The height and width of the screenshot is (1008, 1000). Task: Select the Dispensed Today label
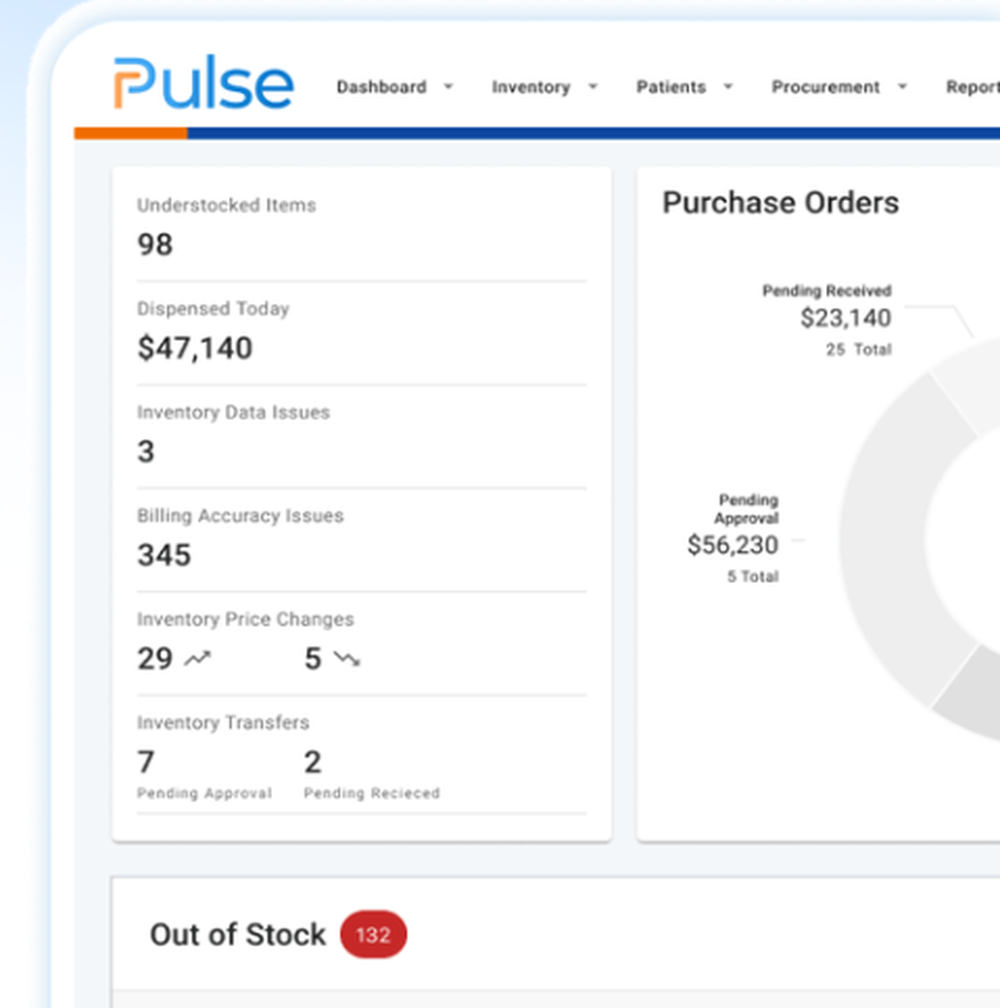[213, 309]
